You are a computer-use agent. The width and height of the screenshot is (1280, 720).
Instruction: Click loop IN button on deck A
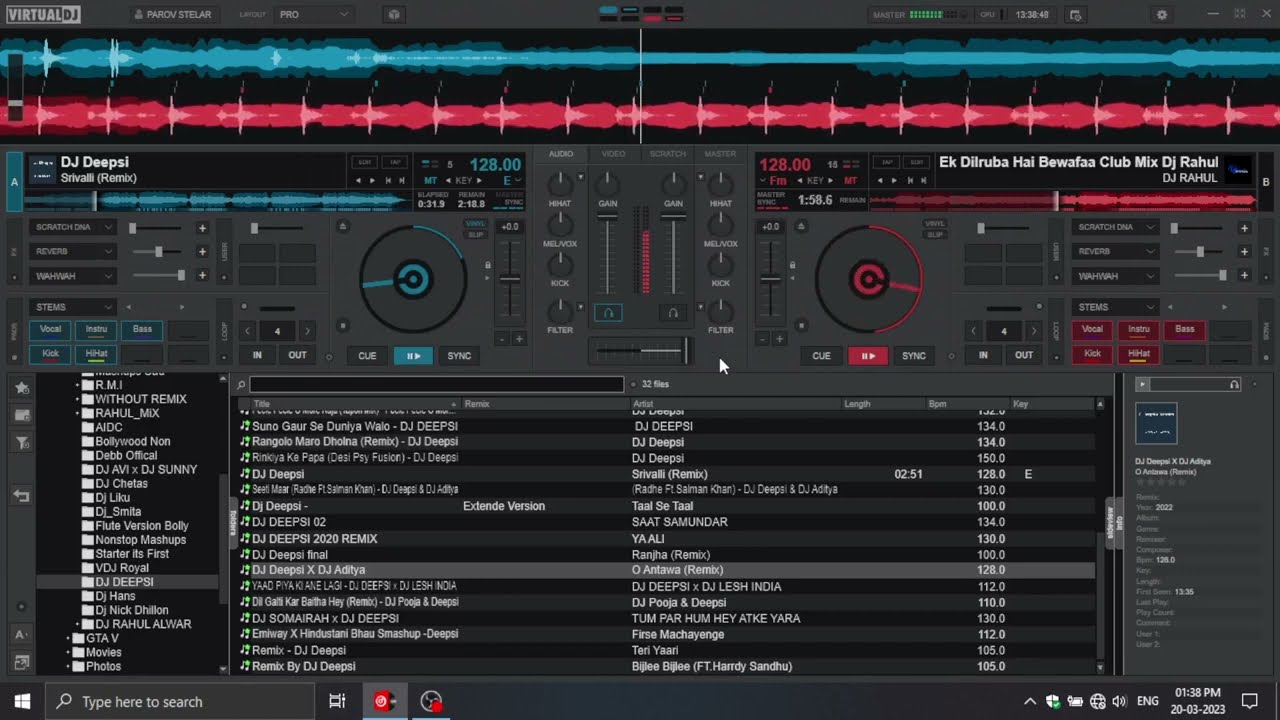(257, 355)
